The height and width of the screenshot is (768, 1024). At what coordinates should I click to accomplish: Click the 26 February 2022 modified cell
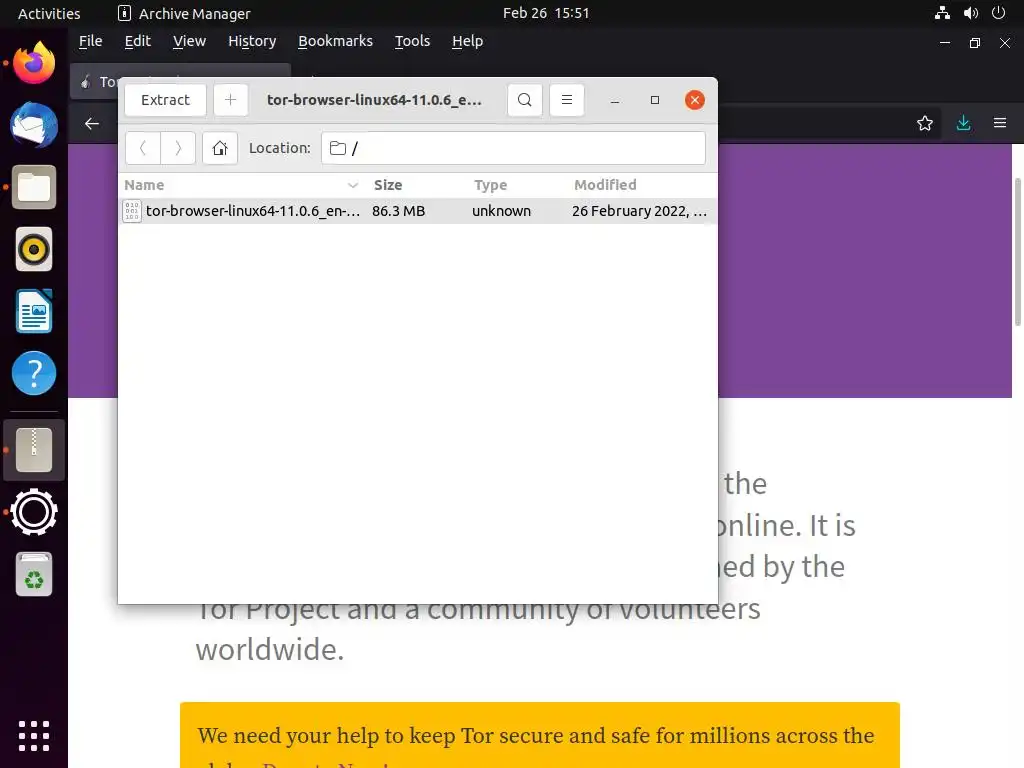(639, 211)
